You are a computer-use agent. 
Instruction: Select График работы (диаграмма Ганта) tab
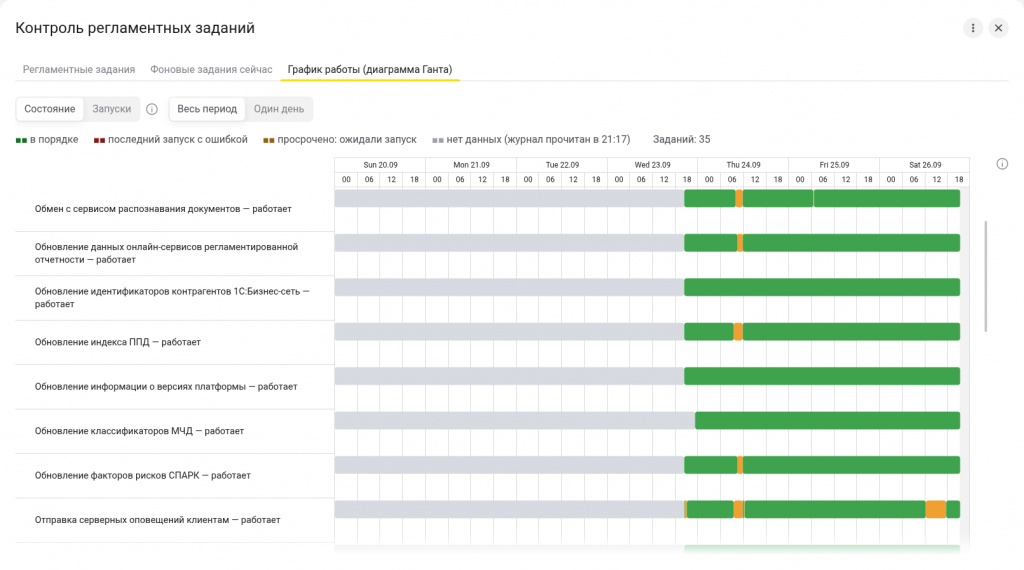tap(370, 69)
